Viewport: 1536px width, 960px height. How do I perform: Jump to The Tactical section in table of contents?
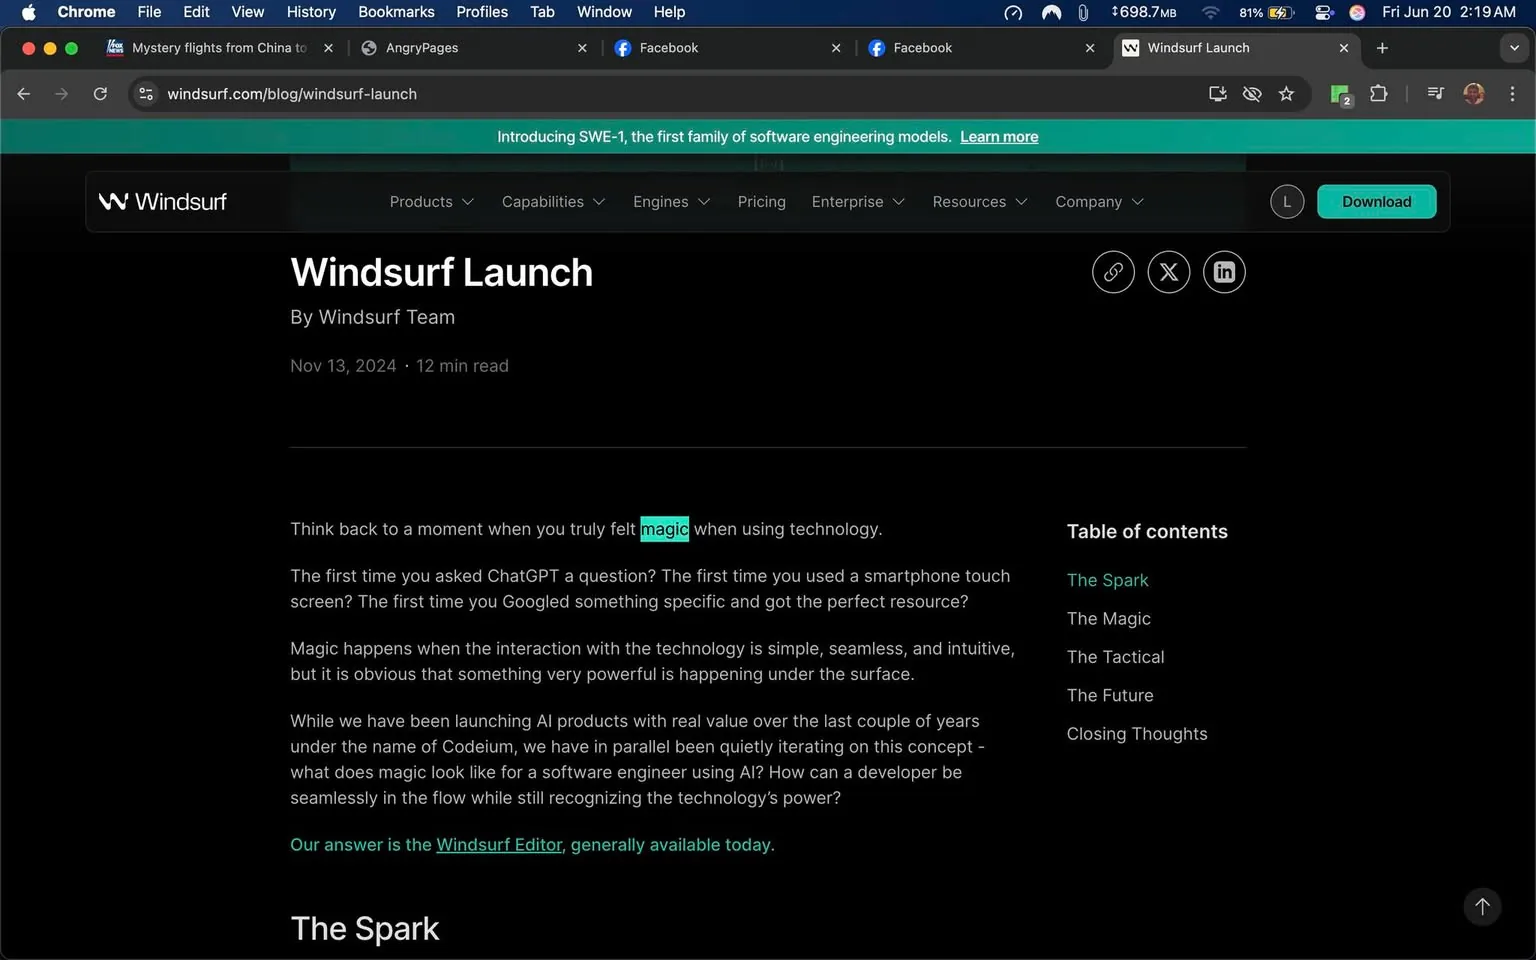pyautogui.click(x=1115, y=657)
